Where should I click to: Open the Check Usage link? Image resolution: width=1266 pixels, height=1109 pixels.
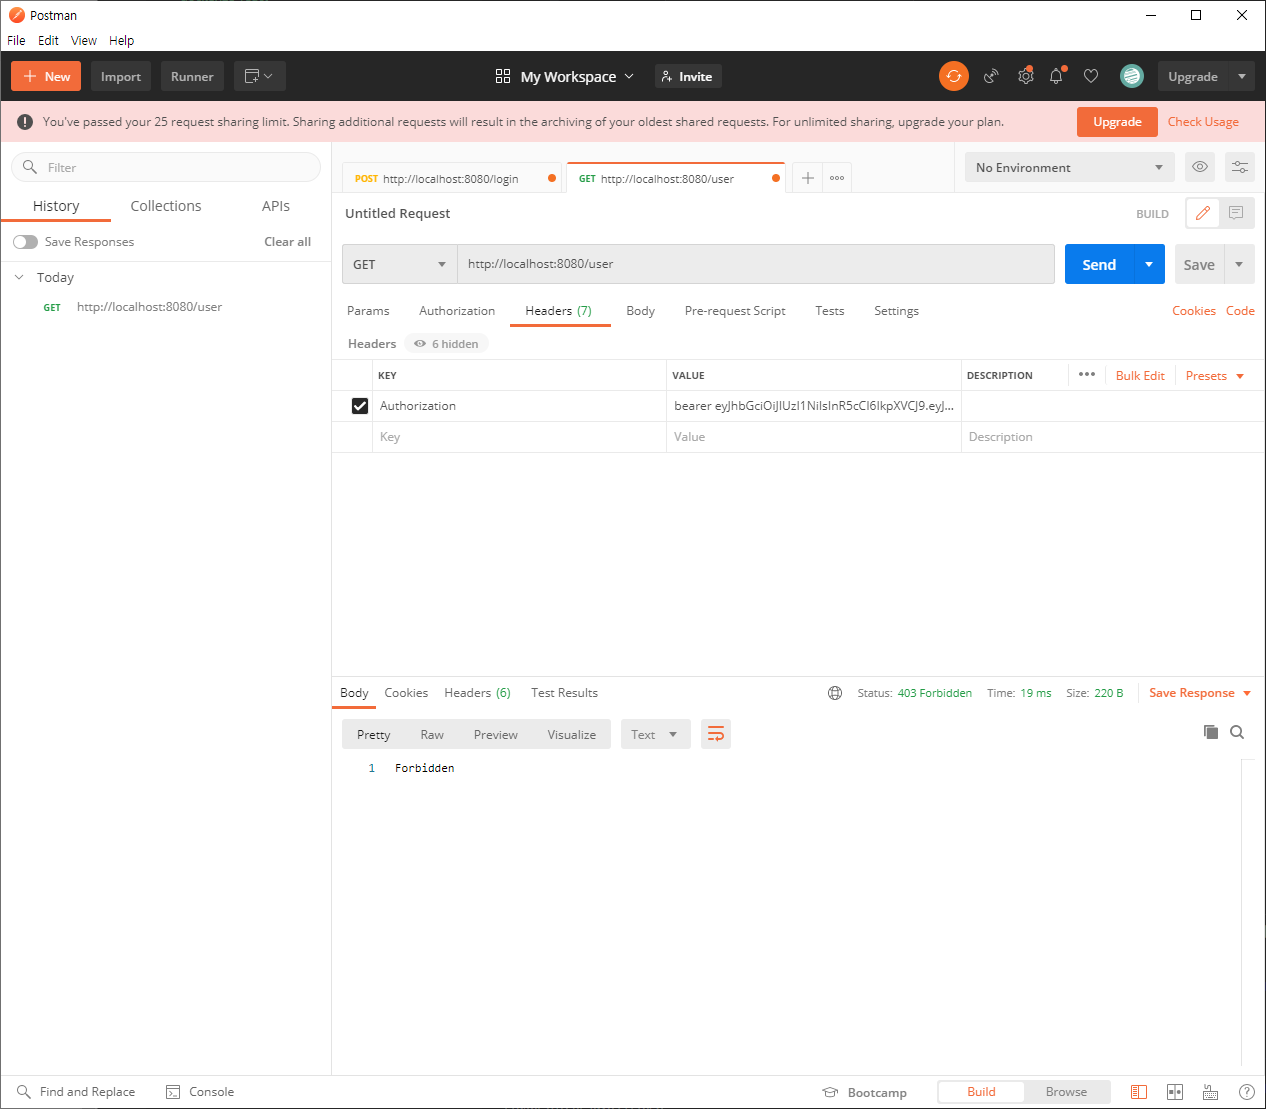(x=1203, y=122)
